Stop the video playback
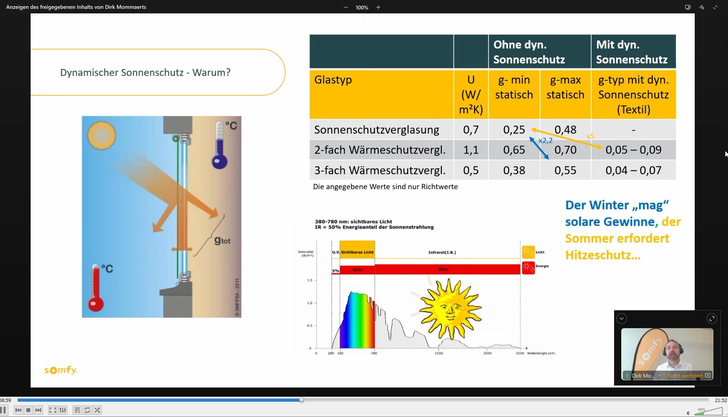This screenshot has height=417, width=728. tap(29, 410)
